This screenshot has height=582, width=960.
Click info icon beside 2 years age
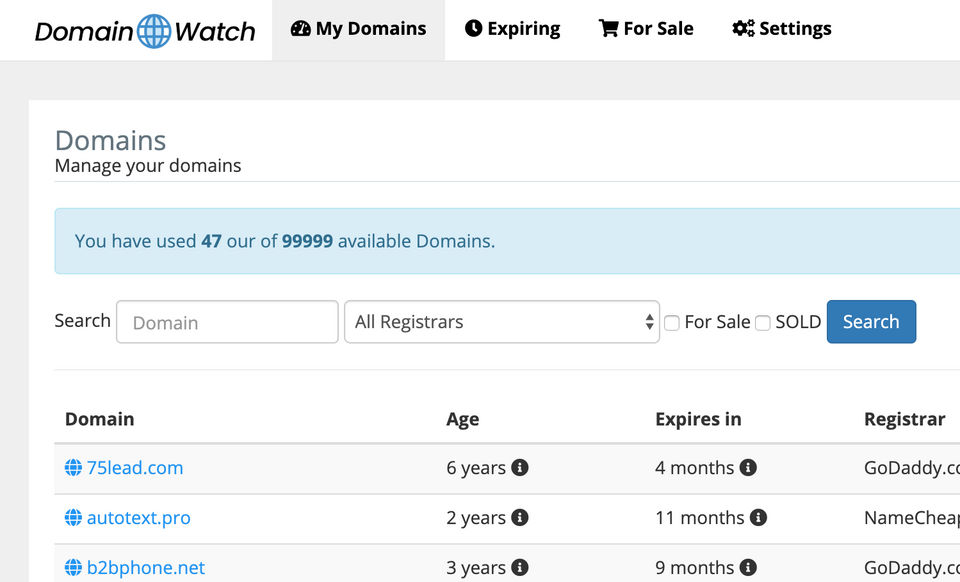point(520,518)
